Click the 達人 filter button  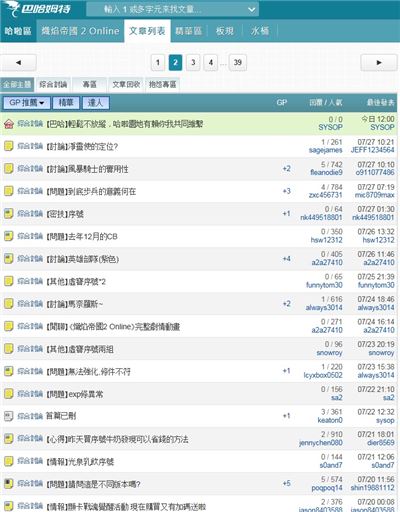pos(96,103)
